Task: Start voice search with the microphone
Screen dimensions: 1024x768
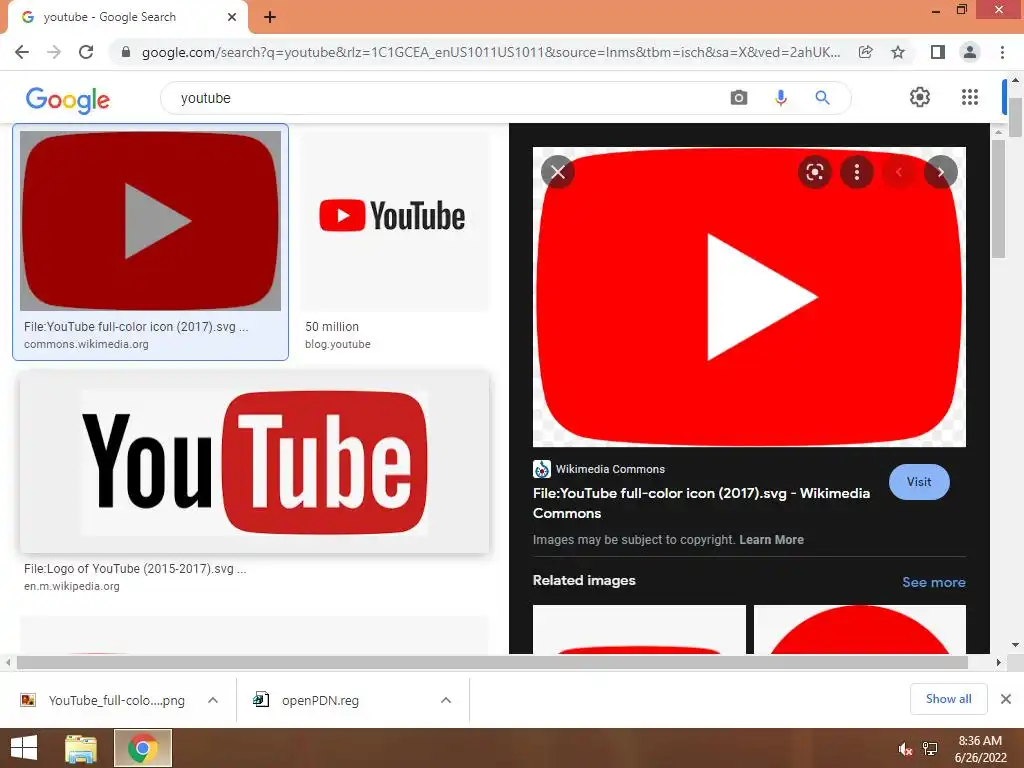Action: point(780,98)
